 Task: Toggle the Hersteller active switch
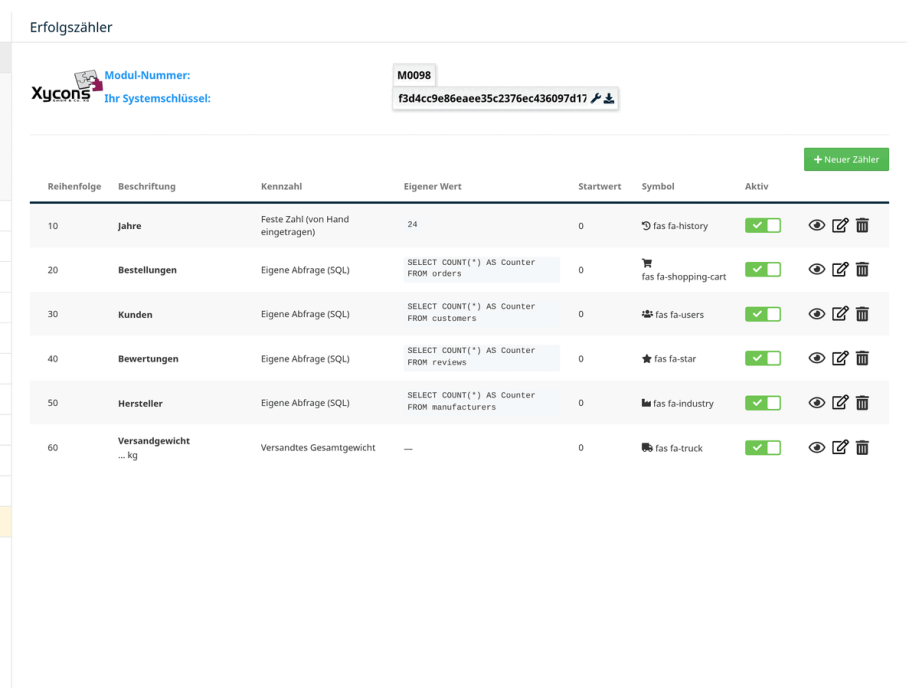point(763,403)
